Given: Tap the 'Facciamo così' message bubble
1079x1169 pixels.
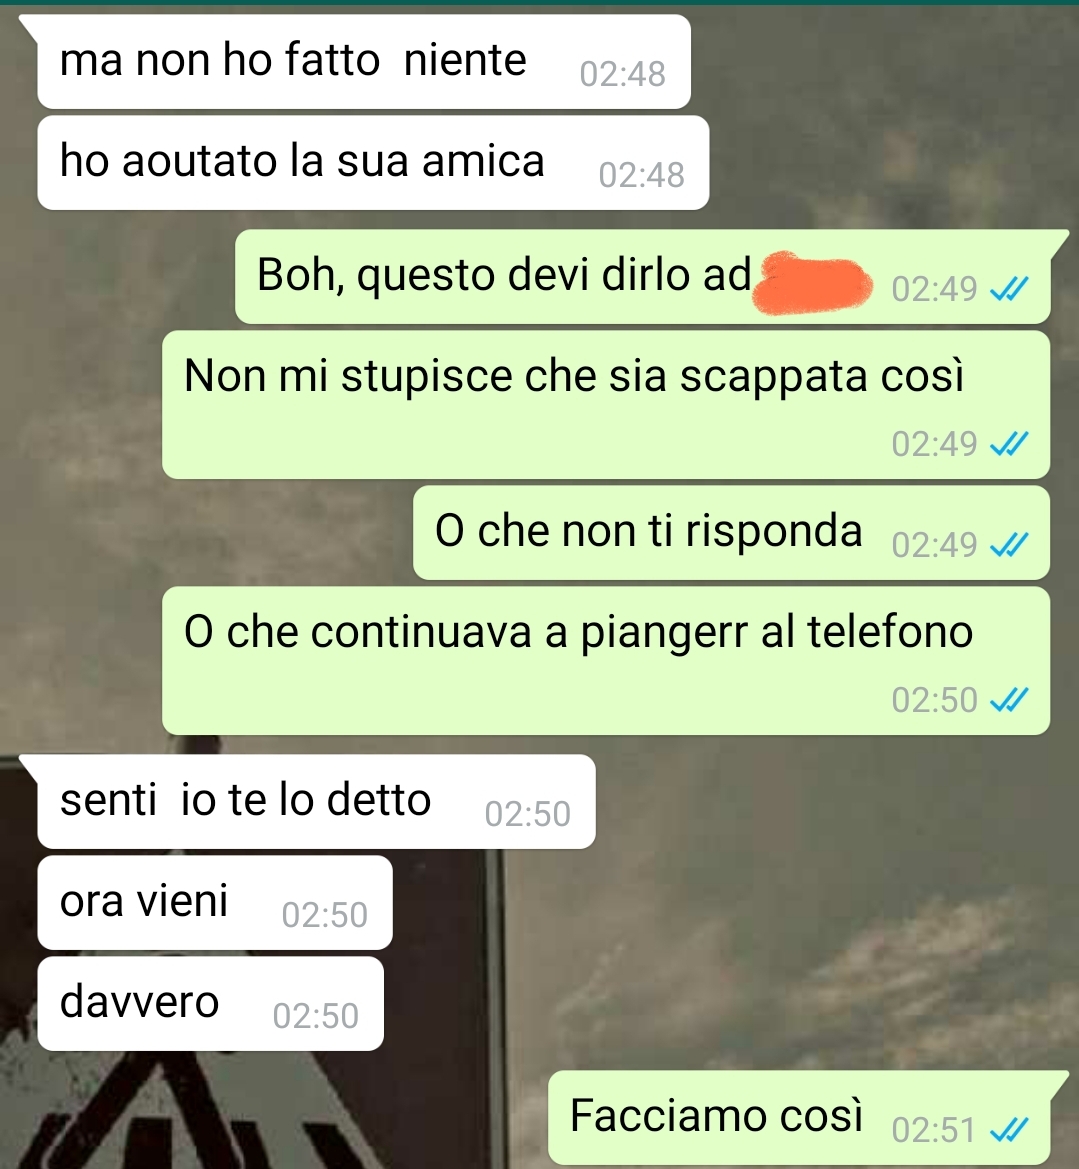Looking at the screenshot, I should [799, 1118].
